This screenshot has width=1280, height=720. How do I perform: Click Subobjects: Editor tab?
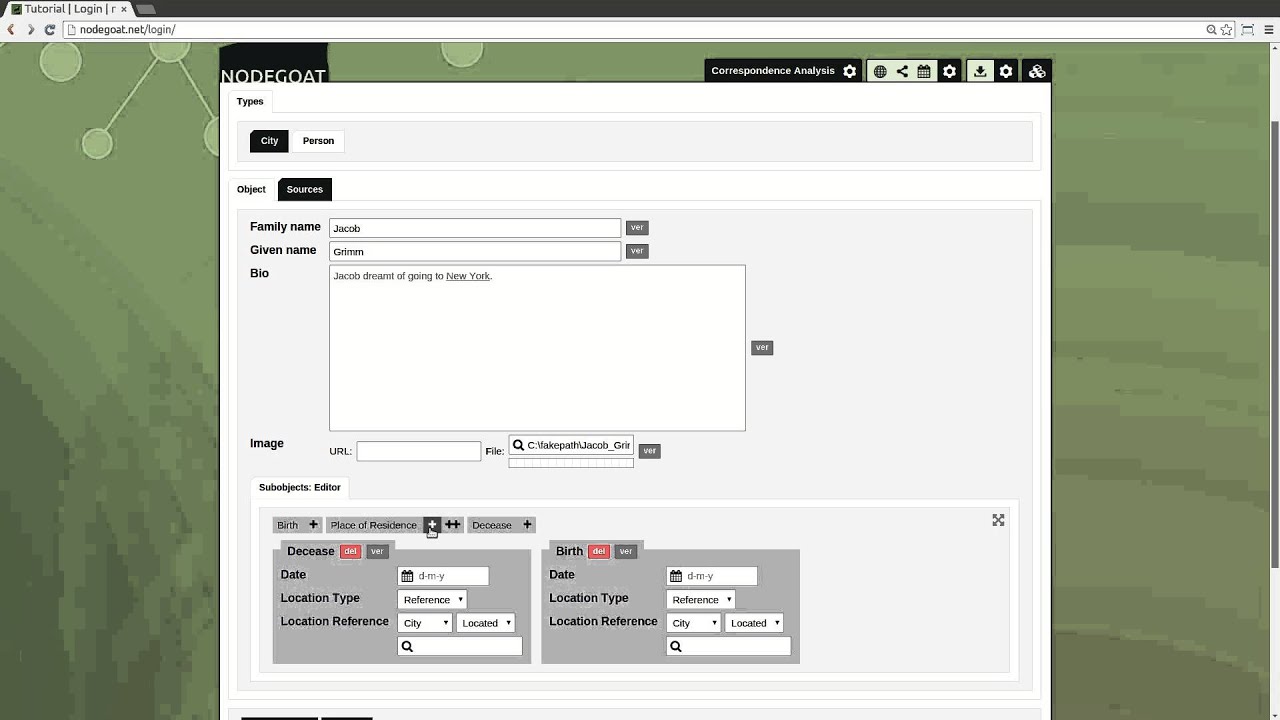click(x=299, y=487)
